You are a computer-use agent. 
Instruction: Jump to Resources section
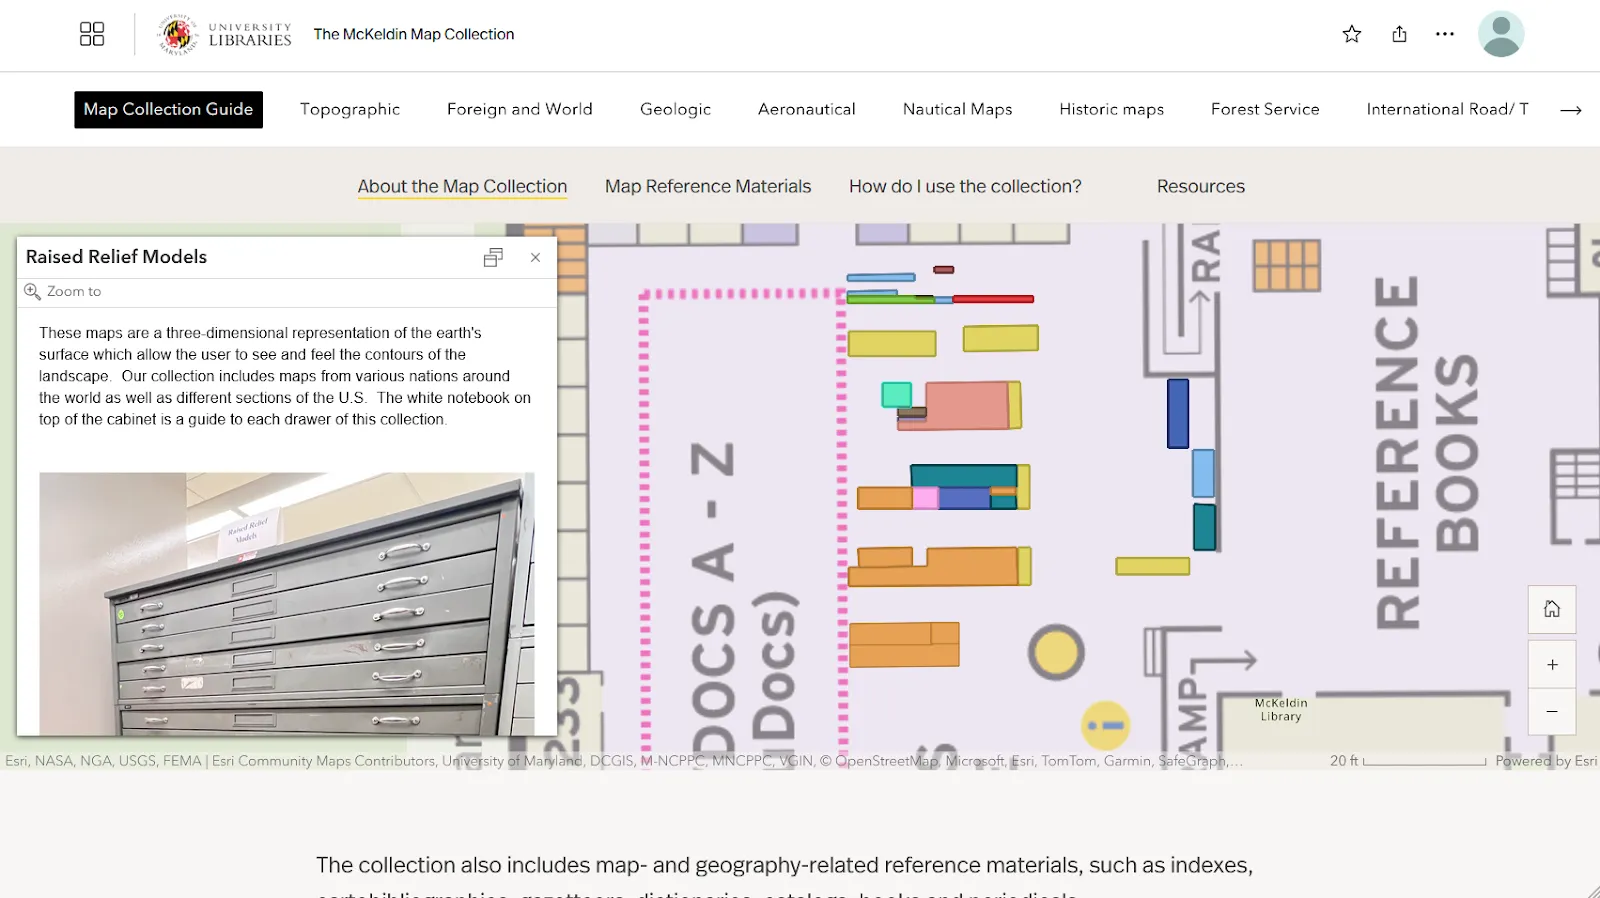click(x=1201, y=187)
